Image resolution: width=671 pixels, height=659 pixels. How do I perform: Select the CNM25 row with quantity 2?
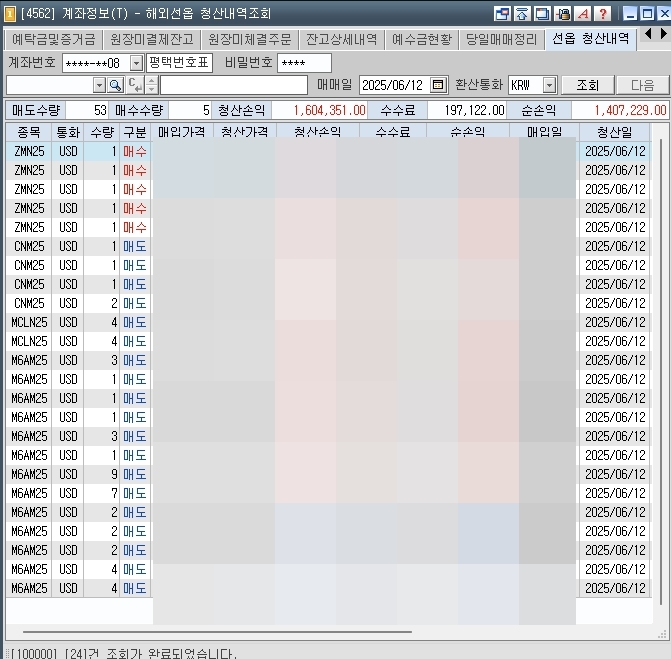click(328, 303)
